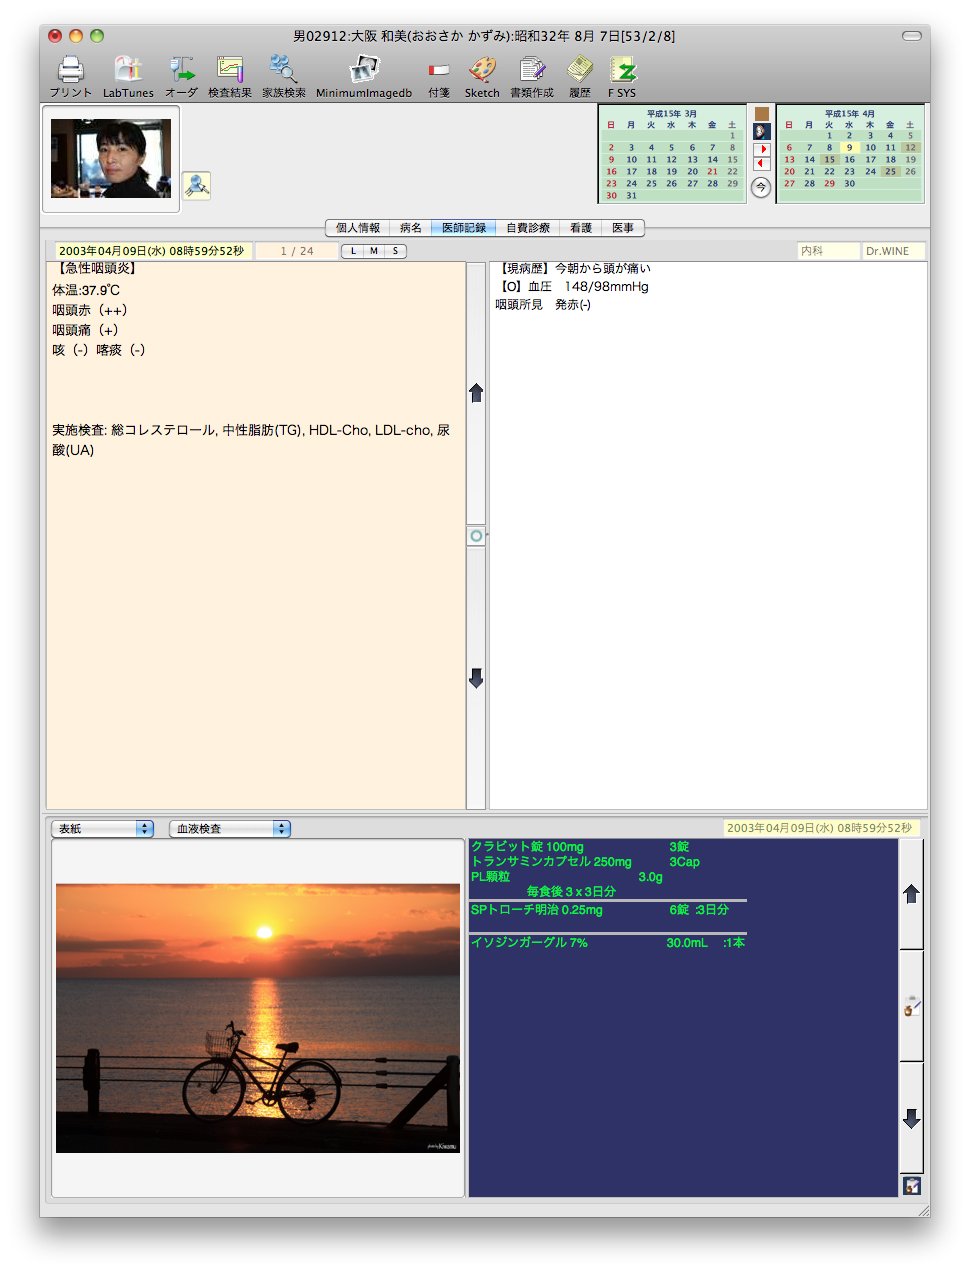
Task: Click the circle button between record panes
Action: [476, 536]
